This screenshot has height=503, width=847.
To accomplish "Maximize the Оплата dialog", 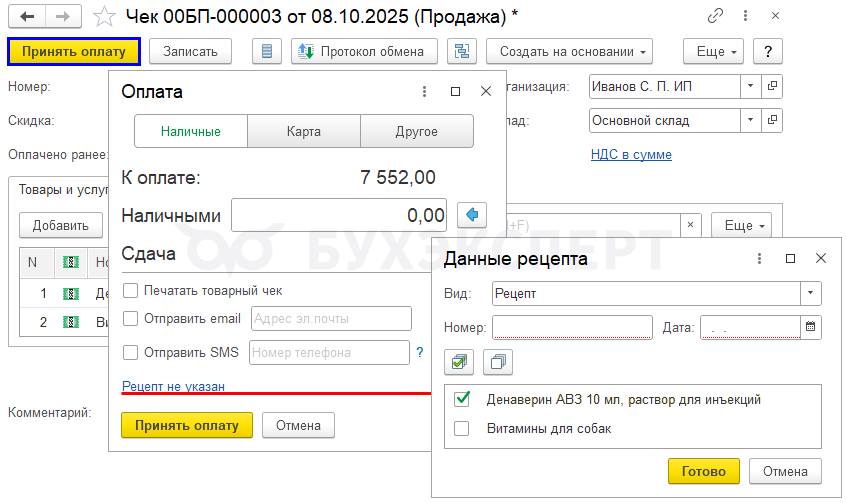I will [x=455, y=92].
